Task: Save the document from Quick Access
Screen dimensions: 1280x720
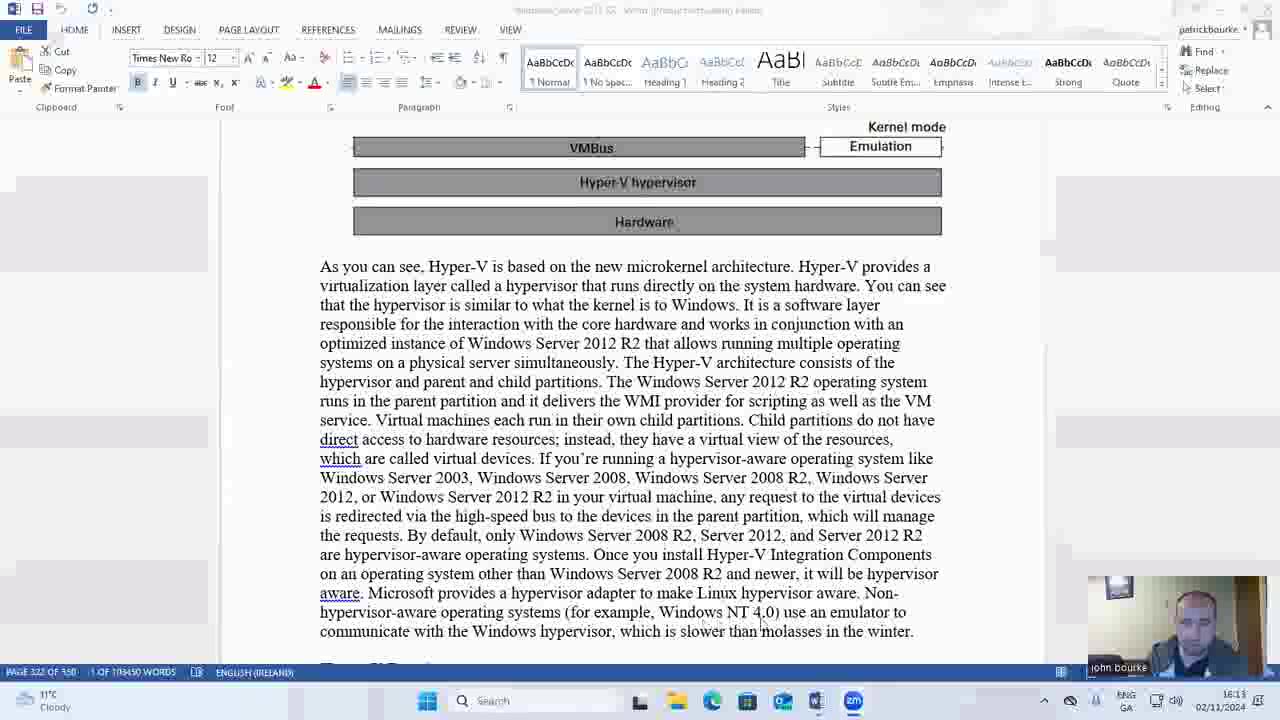Action: point(37,9)
